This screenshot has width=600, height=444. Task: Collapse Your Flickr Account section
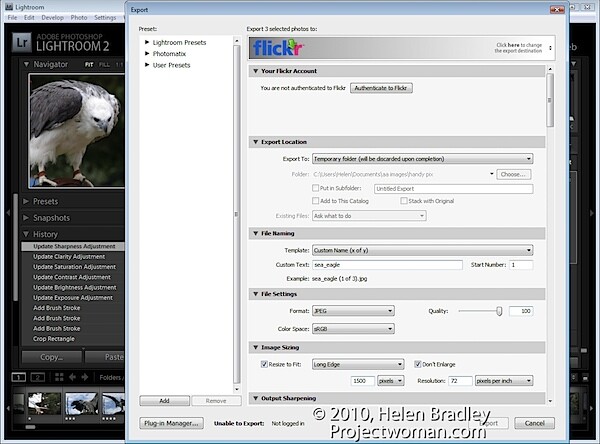(x=256, y=71)
